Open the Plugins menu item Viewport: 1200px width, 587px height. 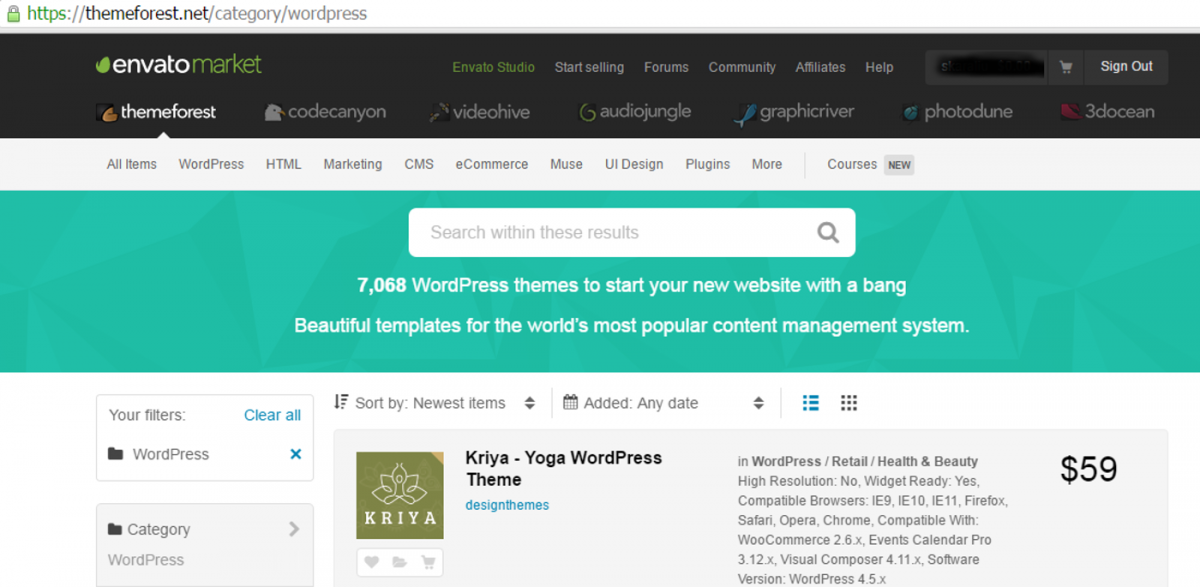point(707,164)
